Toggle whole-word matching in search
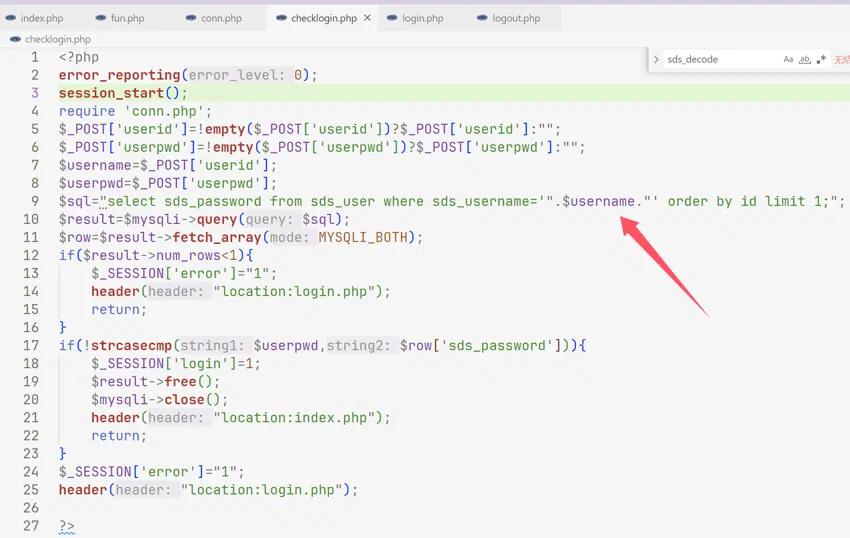The width and height of the screenshot is (850, 538). click(805, 60)
